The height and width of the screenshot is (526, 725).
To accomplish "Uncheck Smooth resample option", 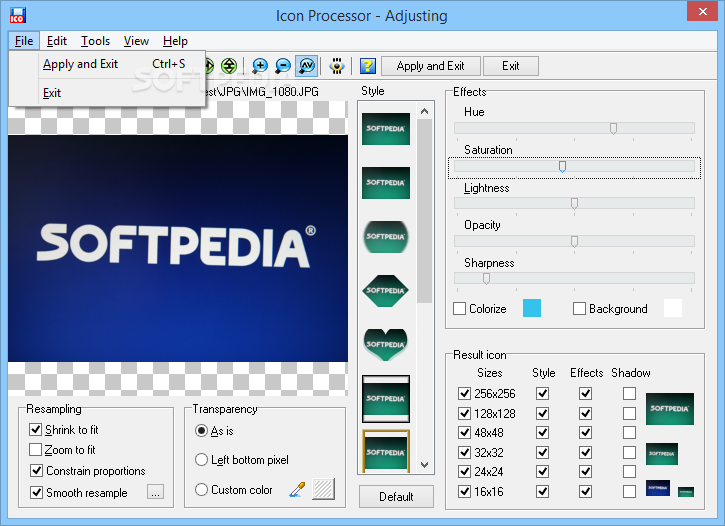I will [x=37, y=492].
